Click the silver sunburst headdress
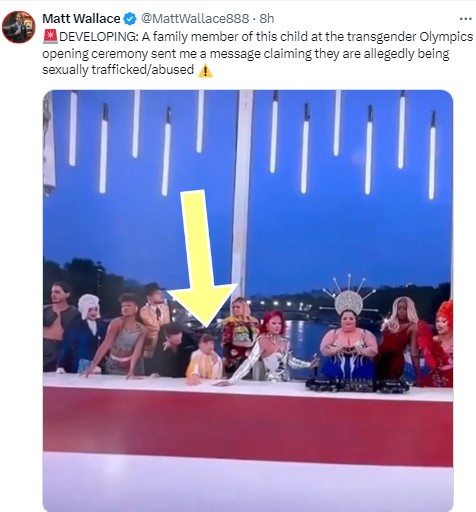This screenshot has height=512, width=476. pos(349,295)
